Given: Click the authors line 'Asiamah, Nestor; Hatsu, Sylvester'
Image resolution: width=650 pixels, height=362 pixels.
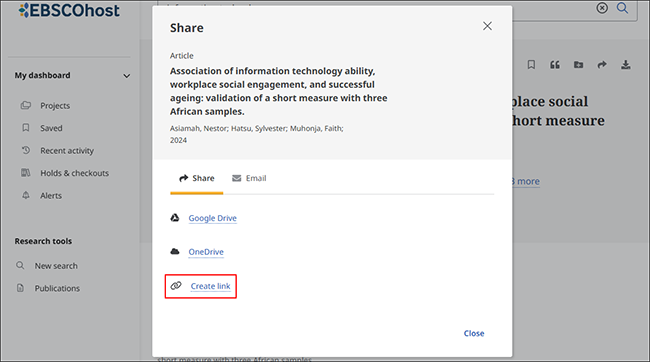Looking at the screenshot, I should tap(257, 129).
